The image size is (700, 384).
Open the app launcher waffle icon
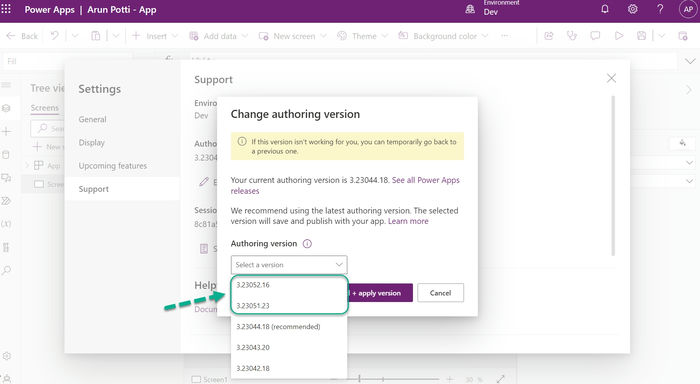point(6,9)
